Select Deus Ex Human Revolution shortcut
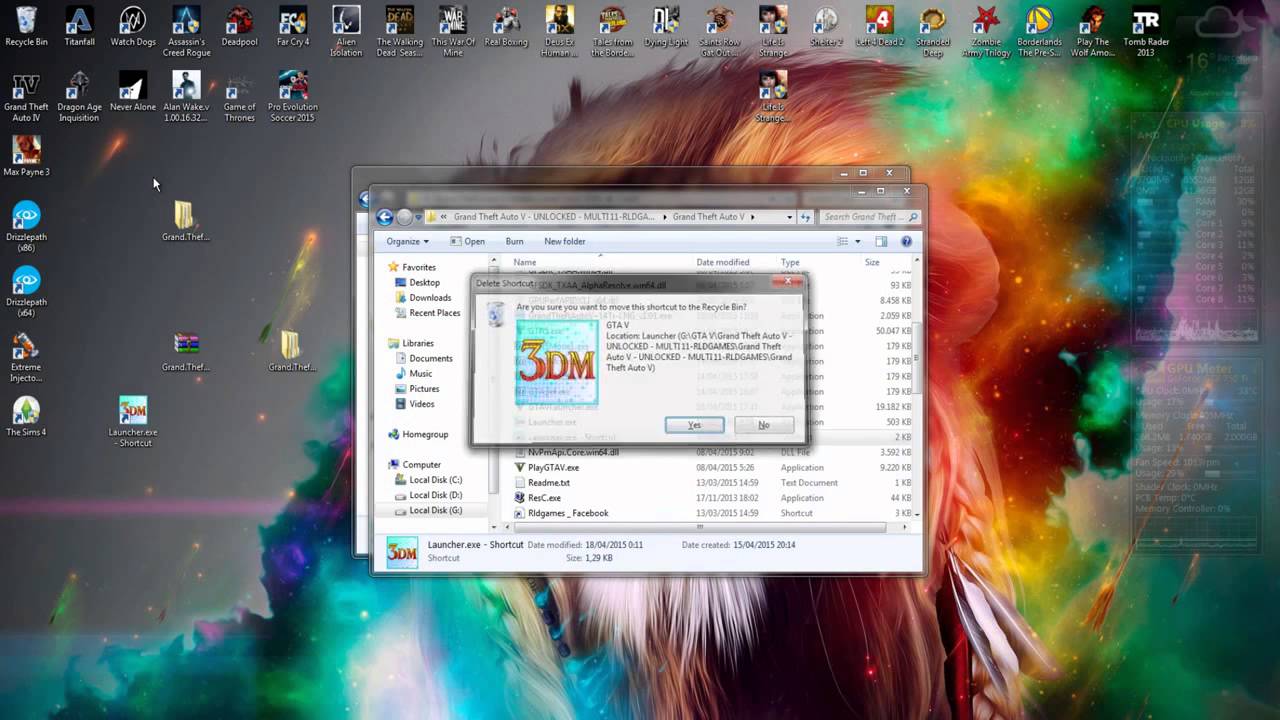 (559, 32)
